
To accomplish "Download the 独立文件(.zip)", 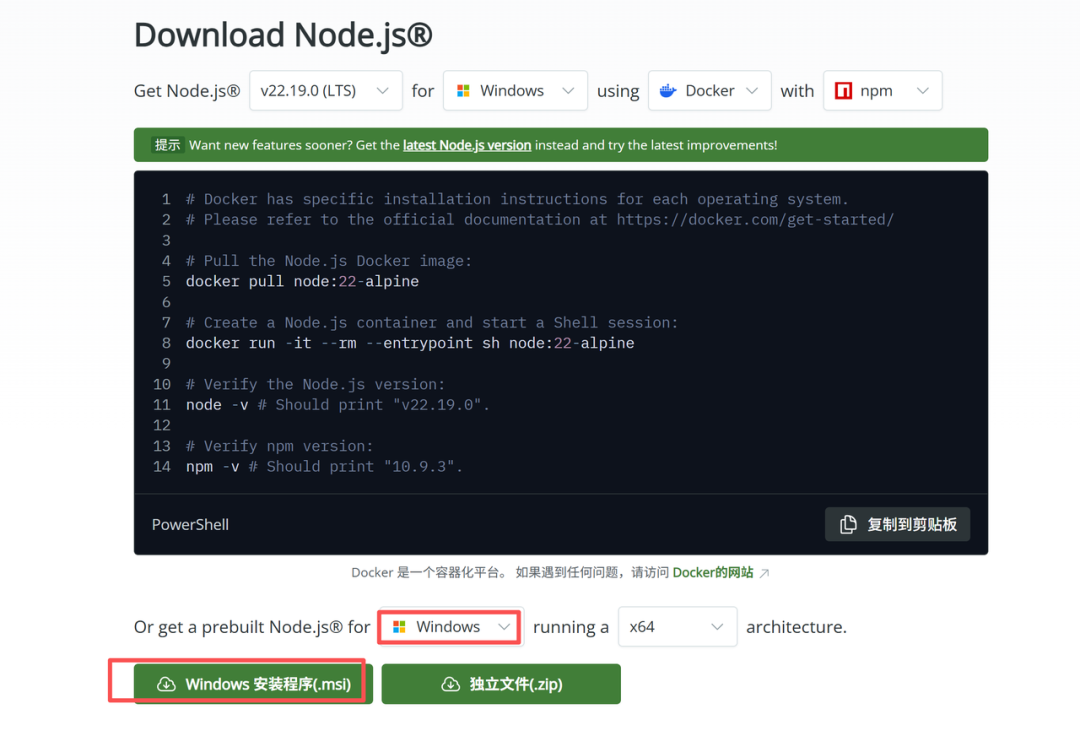I will point(501,684).
